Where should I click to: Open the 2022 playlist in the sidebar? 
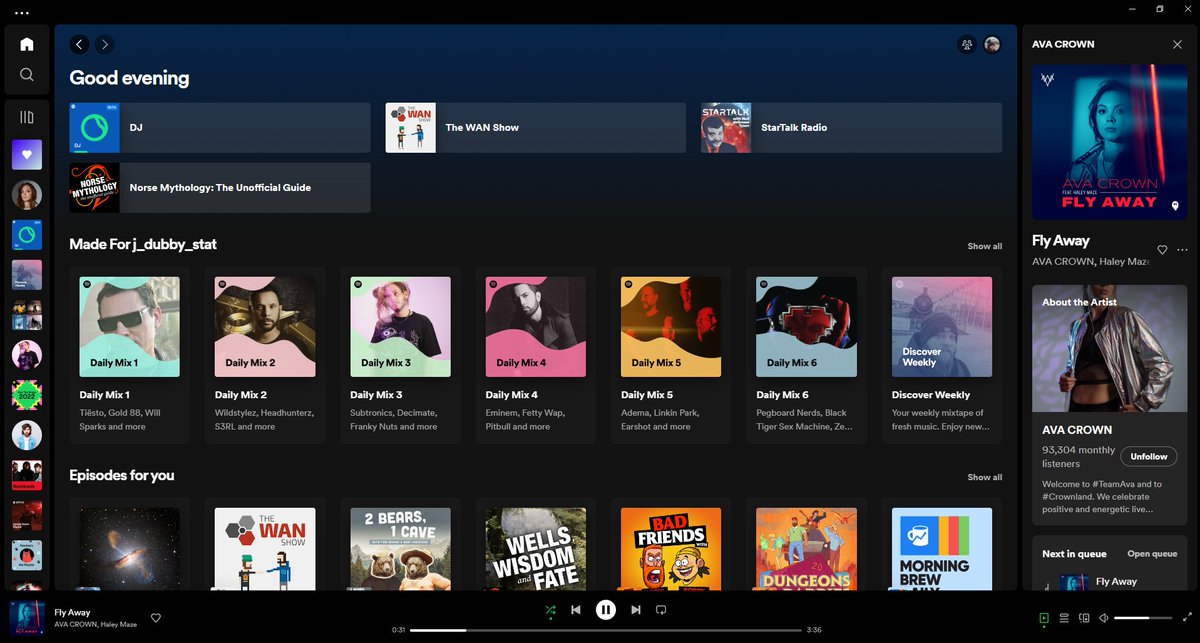27,395
